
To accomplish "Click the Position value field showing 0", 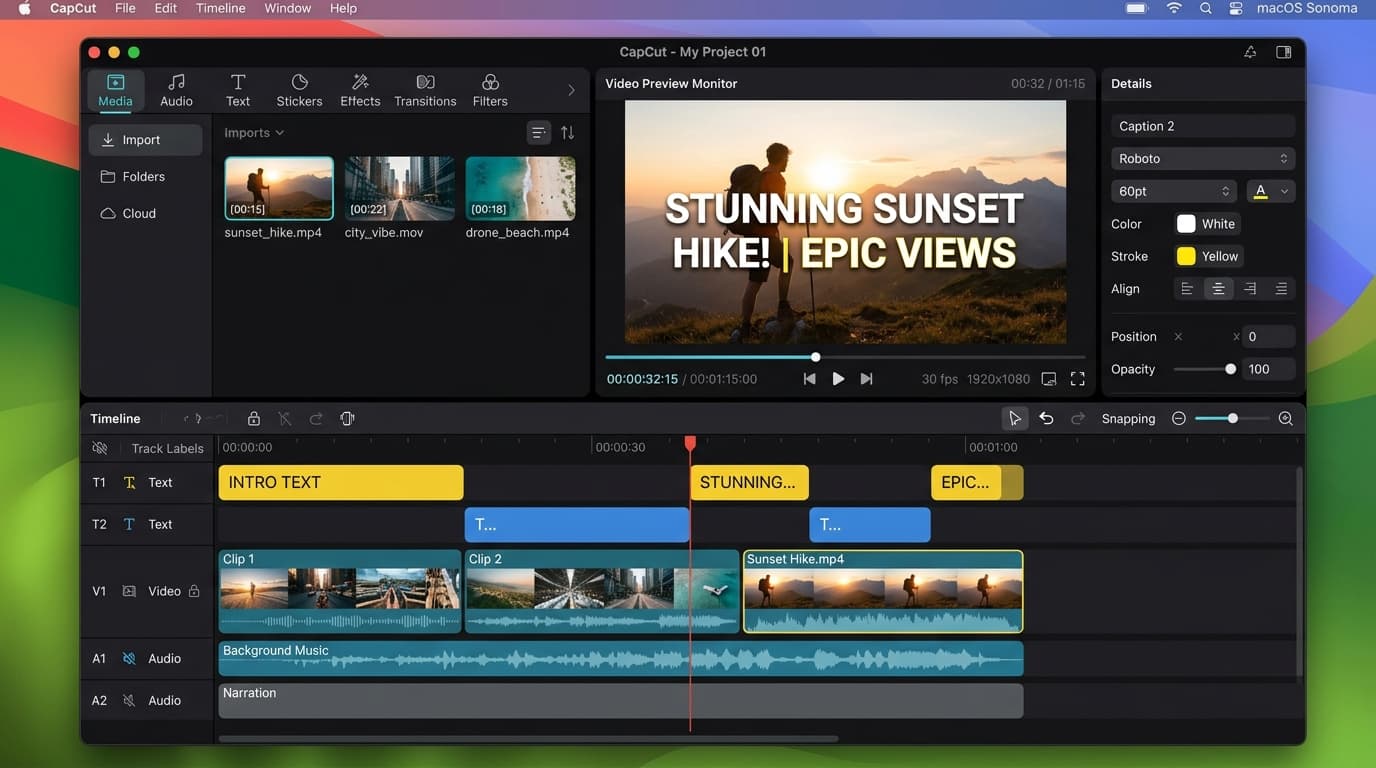I will click(x=1268, y=337).
